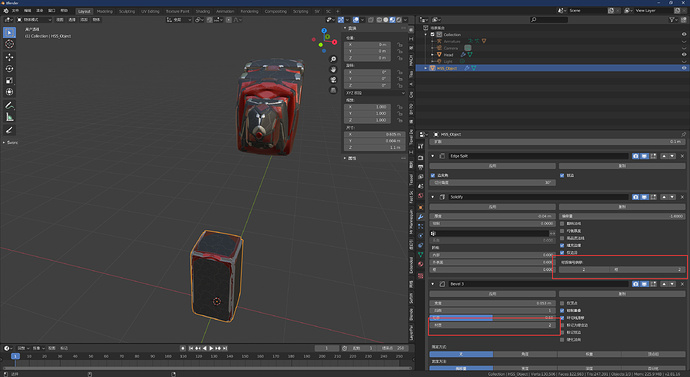The image size is (690, 377).
Task: Activate the Rotate tool in the left toolbar
Action: 9,69
